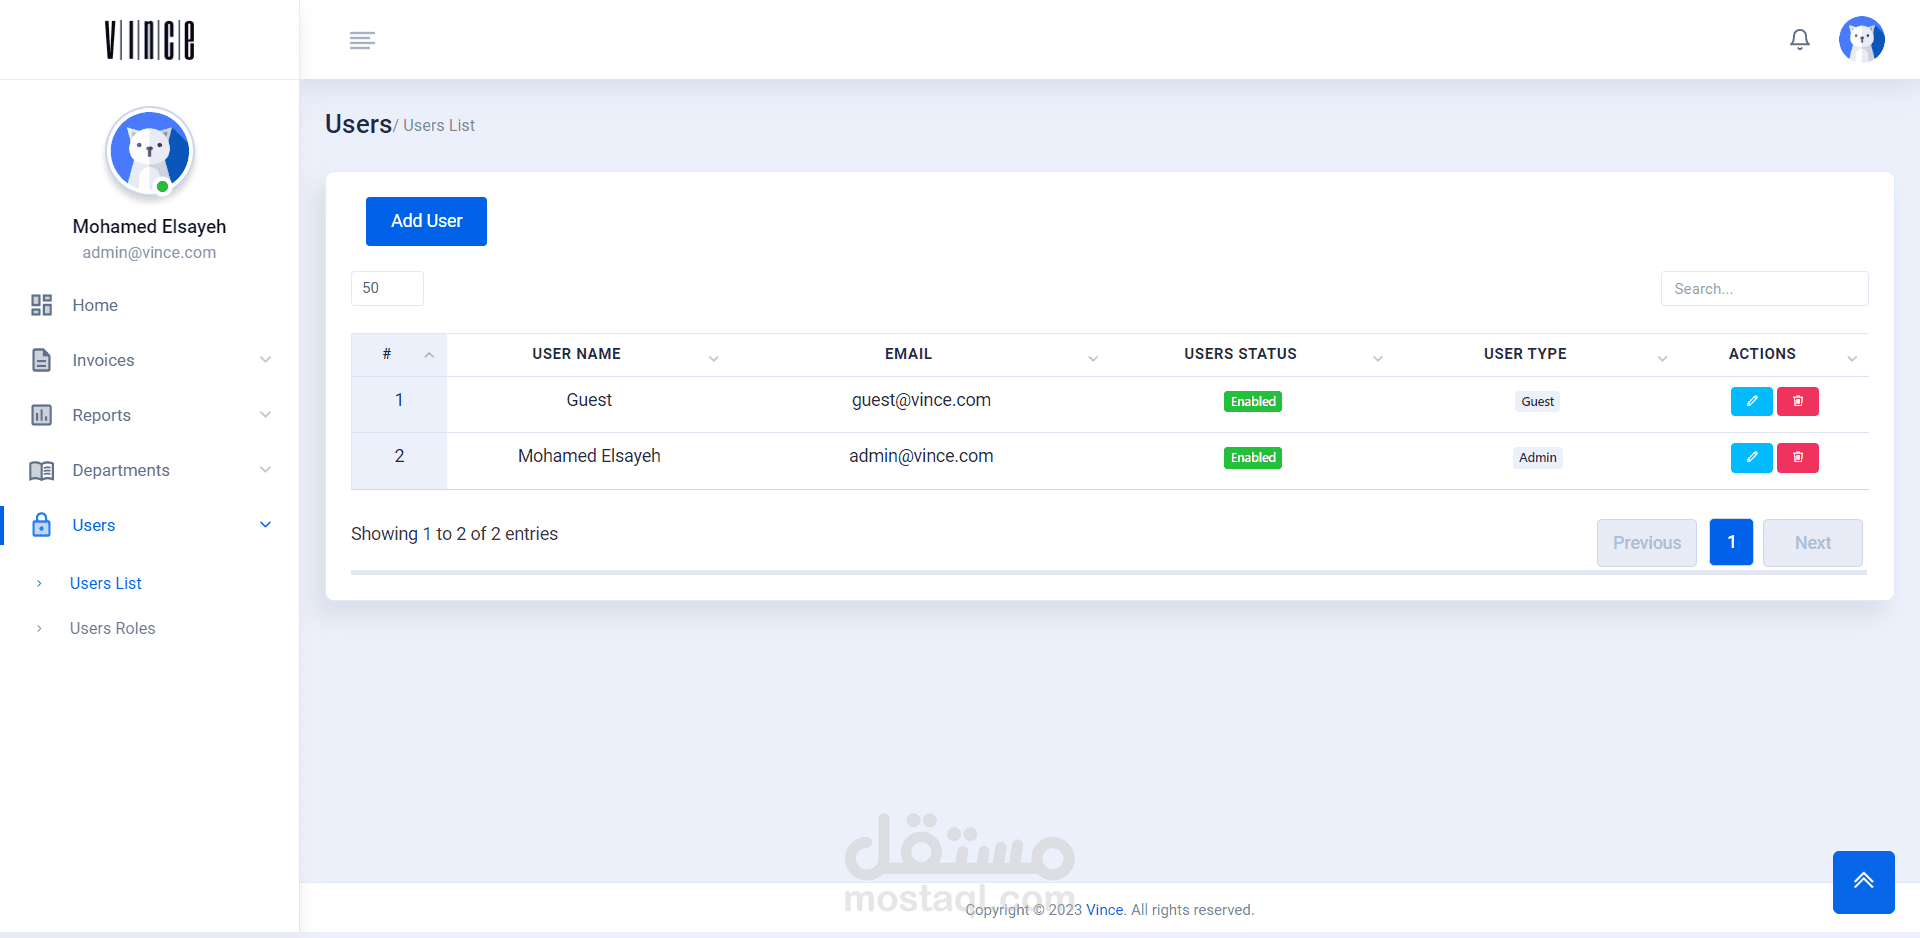Click the Vince logo

150,40
